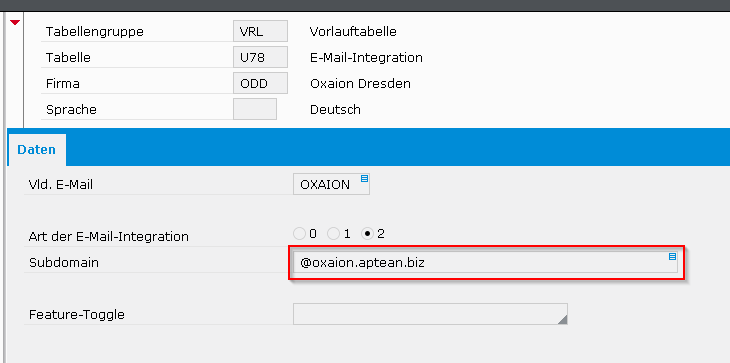
Task: Focus the Subdomain text field
Action: 485,262
